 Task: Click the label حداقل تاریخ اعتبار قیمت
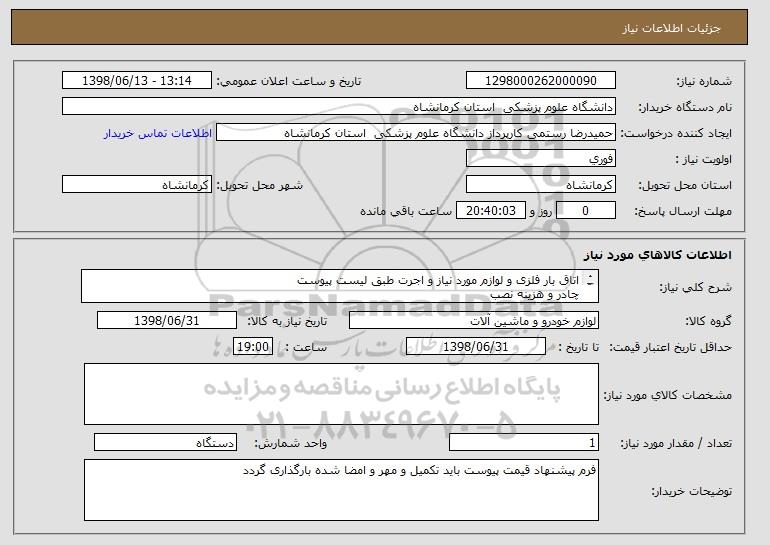coord(671,347)
